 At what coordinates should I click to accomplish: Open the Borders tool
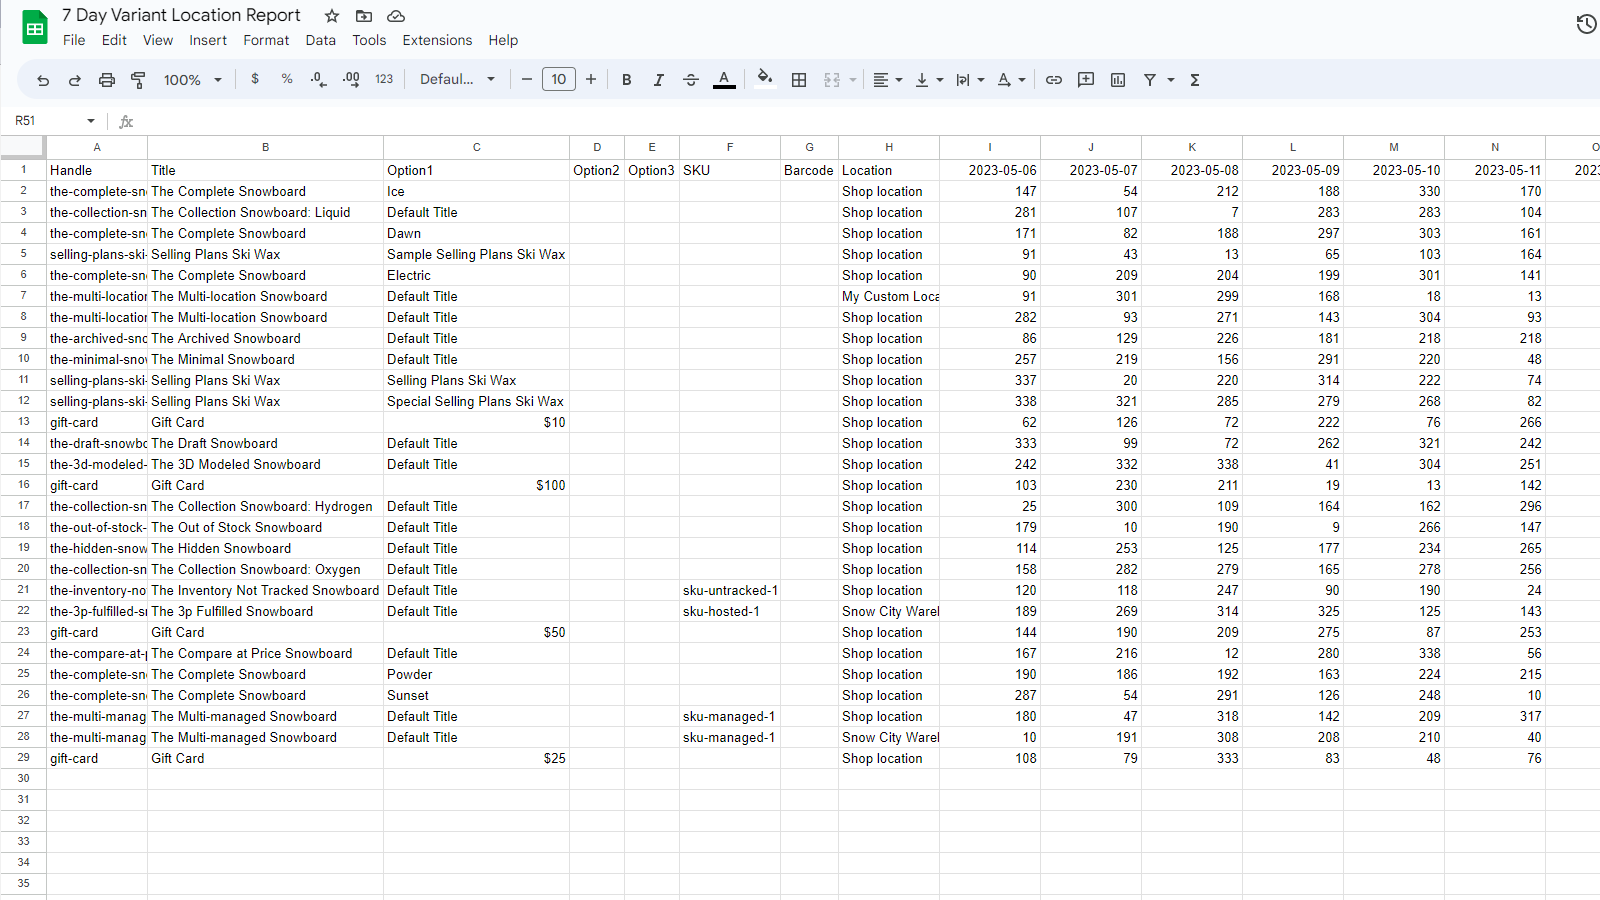pyautogui.click(x=799, y=80)
